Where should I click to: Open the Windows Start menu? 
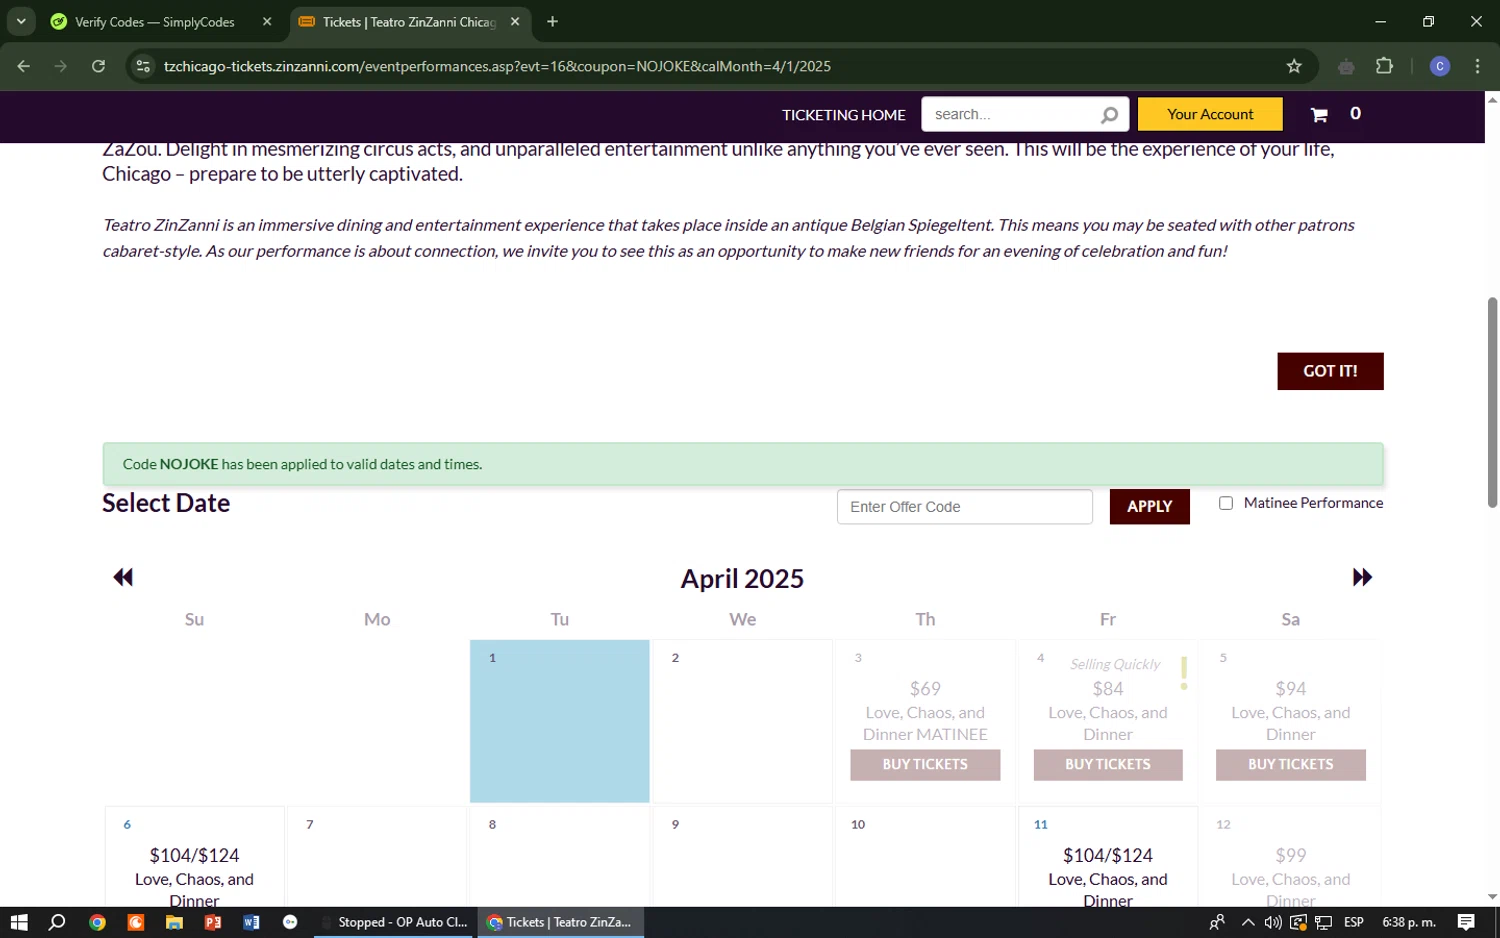point(19,922)
